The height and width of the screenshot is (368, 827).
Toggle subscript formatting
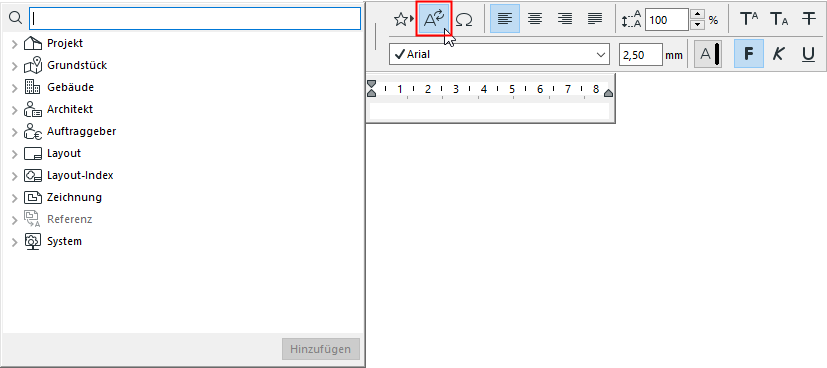pyautogui.click(x=779, y=20)
